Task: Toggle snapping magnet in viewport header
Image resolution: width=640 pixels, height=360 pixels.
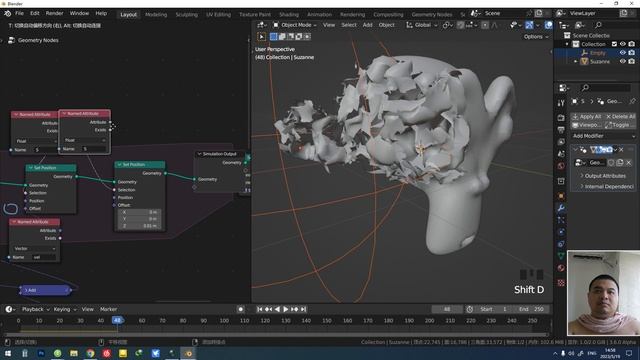Action: (x=460, y=25)
